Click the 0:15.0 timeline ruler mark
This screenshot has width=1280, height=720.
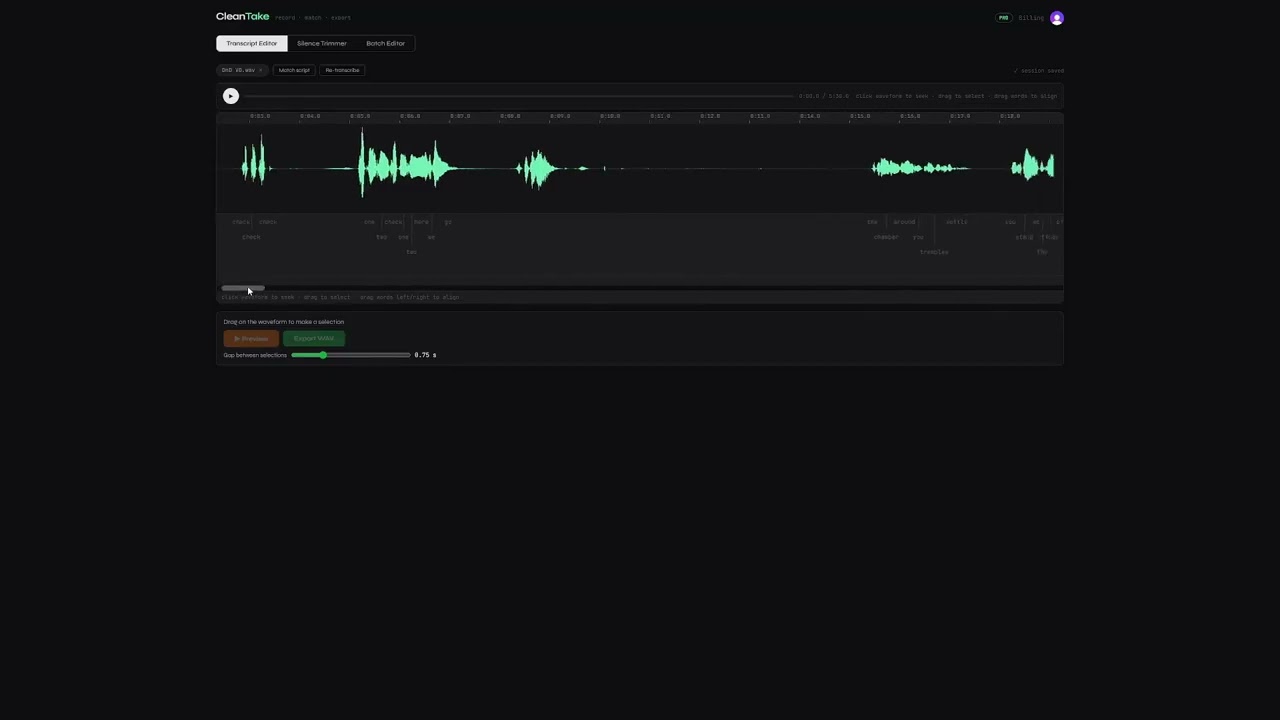coord(860,116)
